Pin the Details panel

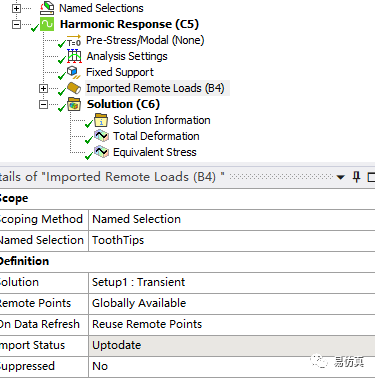[x=356, y=177]
